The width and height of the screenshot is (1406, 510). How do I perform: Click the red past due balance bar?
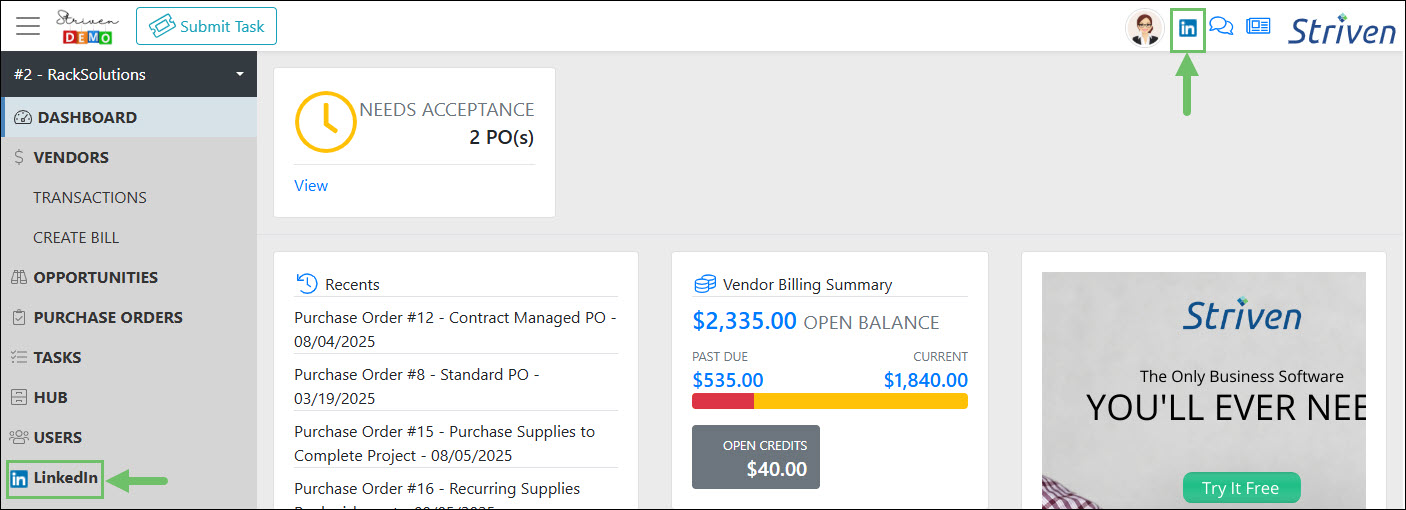722,401
